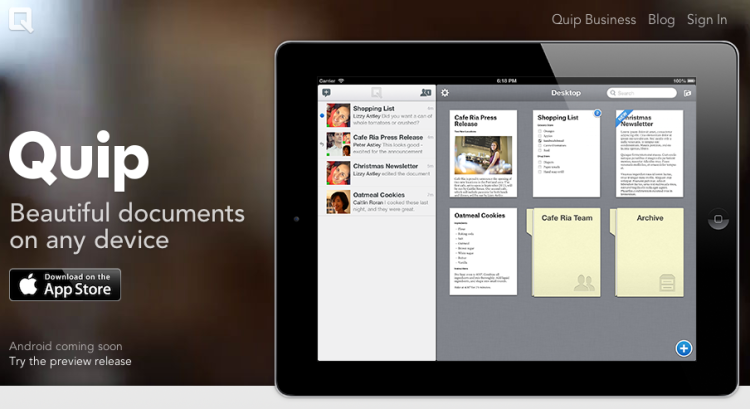
Task: Click the avatar beside the Christmas Newsletter message
Action: 338,173
